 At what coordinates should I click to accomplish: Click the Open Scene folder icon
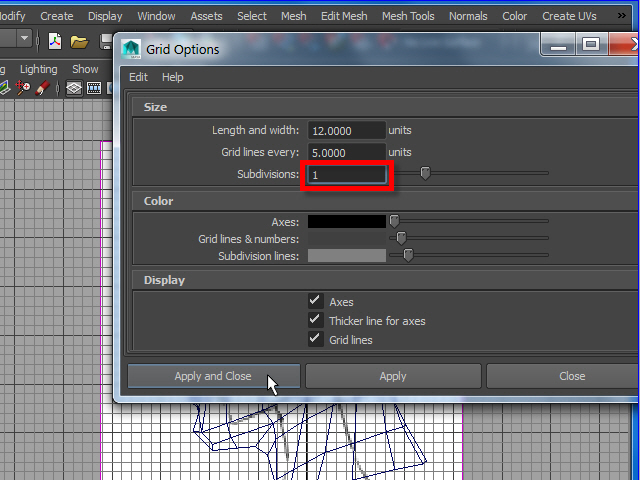(x=79, y=41)
